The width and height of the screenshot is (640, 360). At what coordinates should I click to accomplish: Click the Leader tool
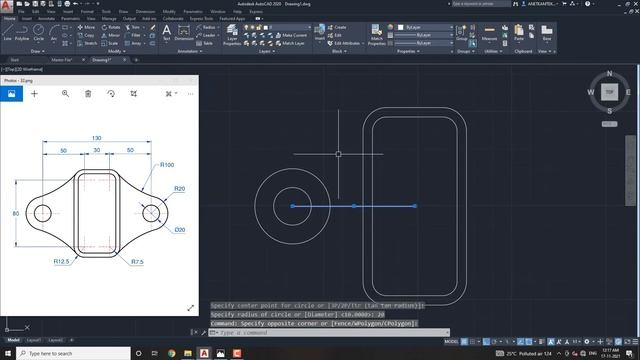206,36
